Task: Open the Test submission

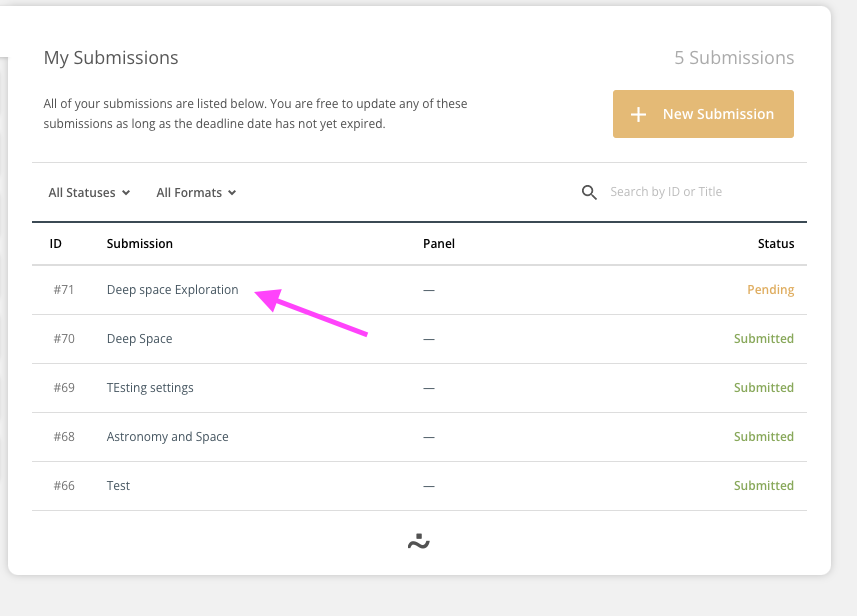Action: pyautogui.click(x=117, y=485)
